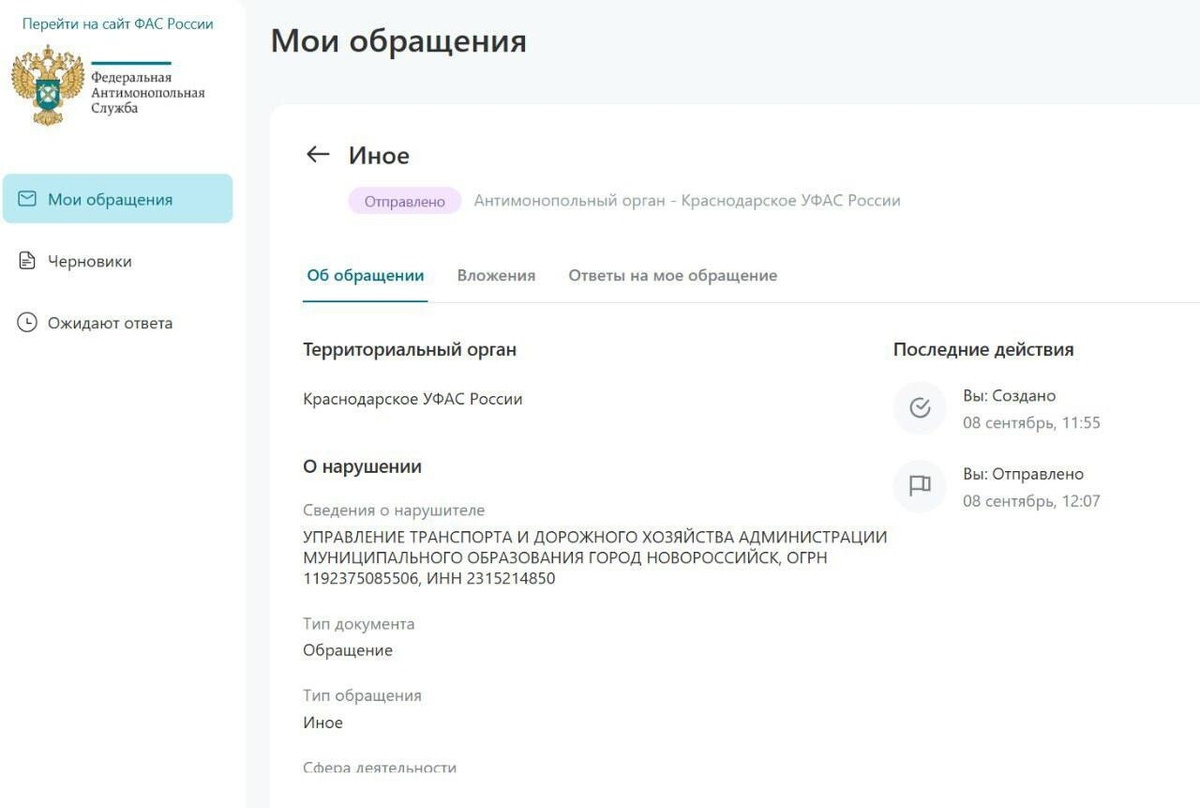Click Краснодарское УФАС России under Территориальный орган
The width and height of the screenshot is (1200, 808).
pos(413,399)
